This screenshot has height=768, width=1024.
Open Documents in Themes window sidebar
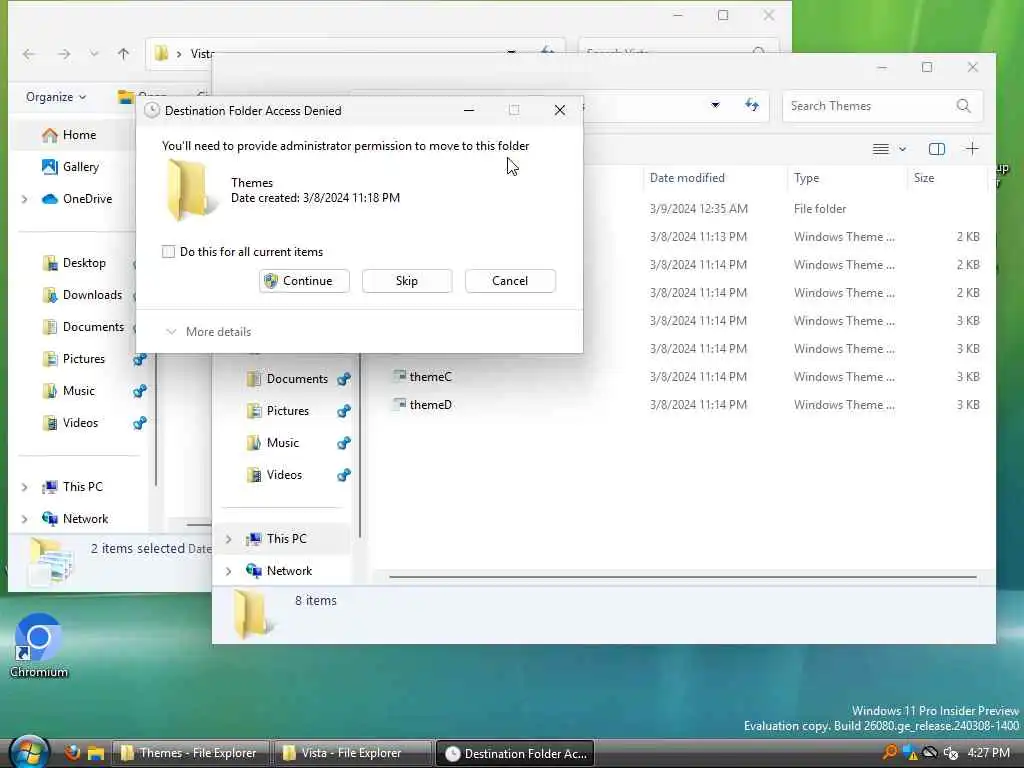coord(296,379)
